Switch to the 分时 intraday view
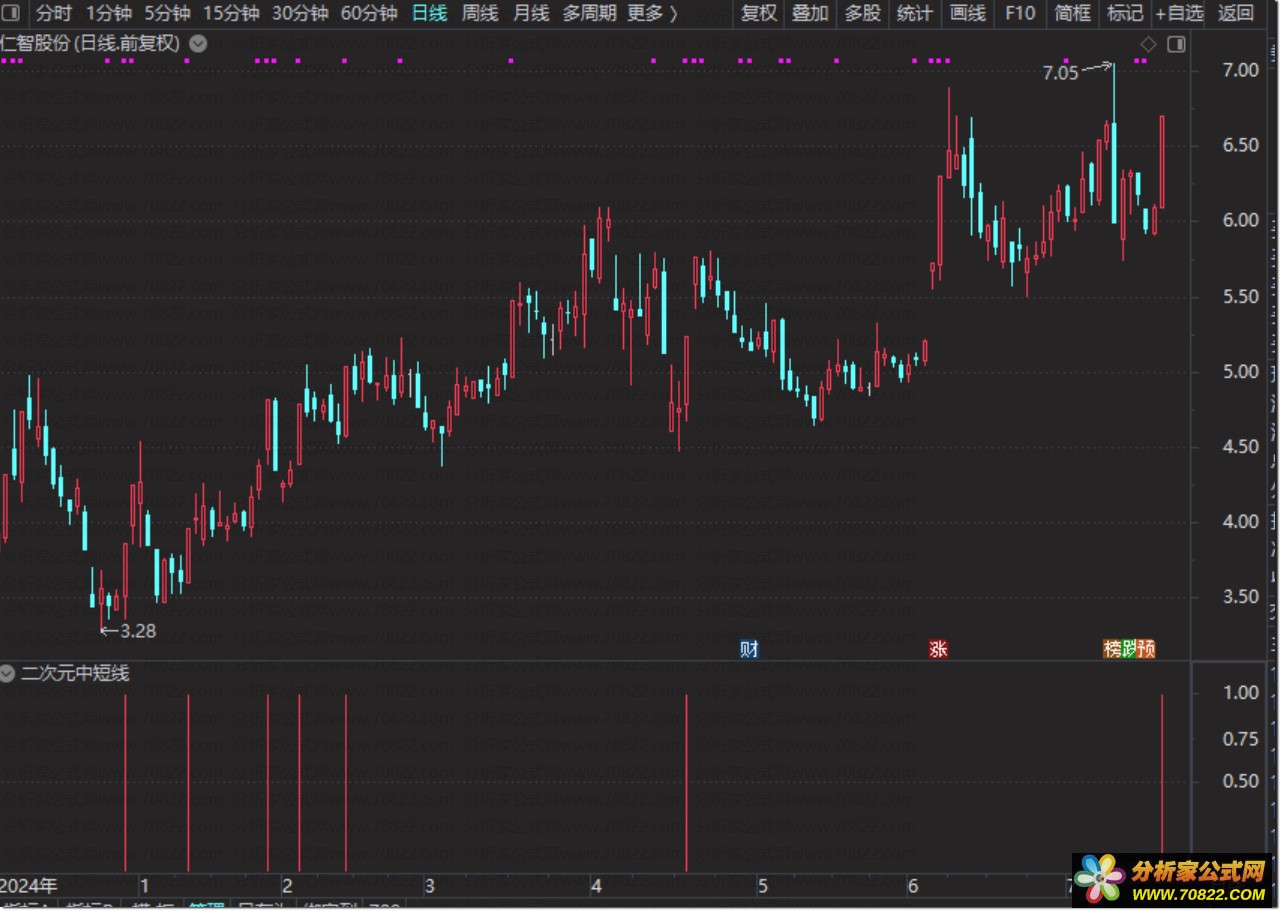The image size is (1282, 911). pos(54,13)
